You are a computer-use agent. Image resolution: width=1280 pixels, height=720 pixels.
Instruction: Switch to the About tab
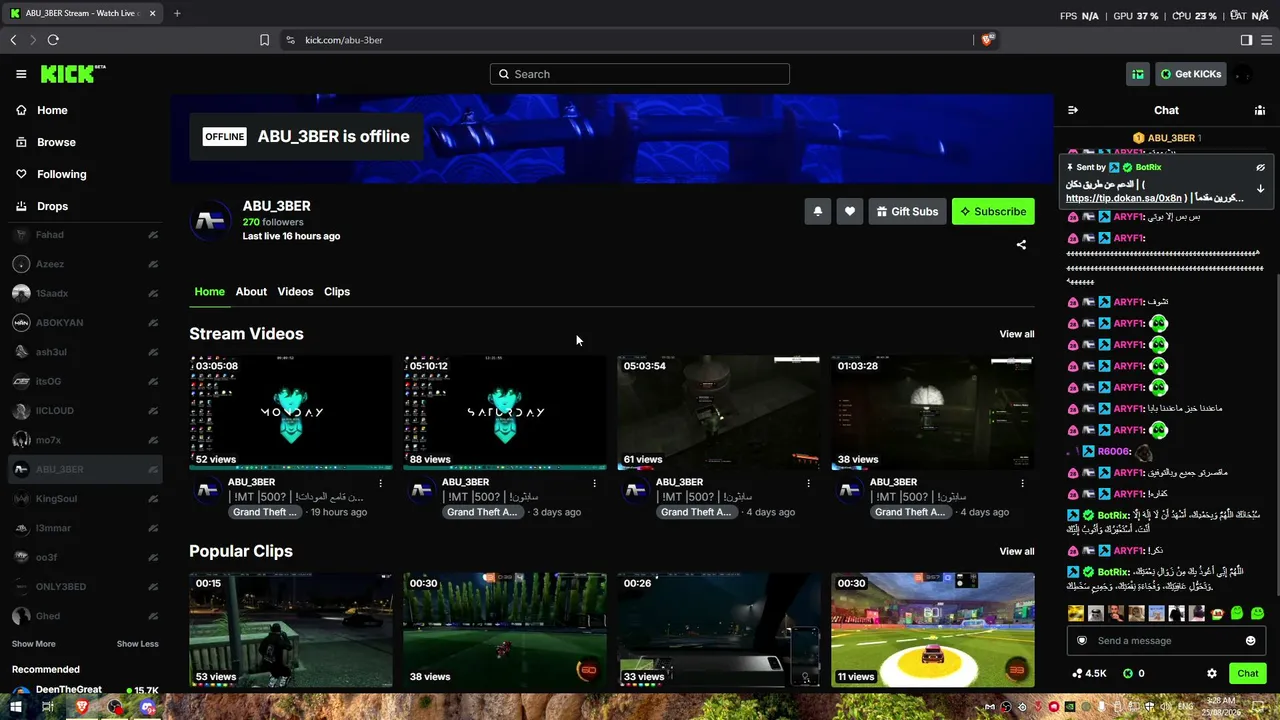click(251, 292)
